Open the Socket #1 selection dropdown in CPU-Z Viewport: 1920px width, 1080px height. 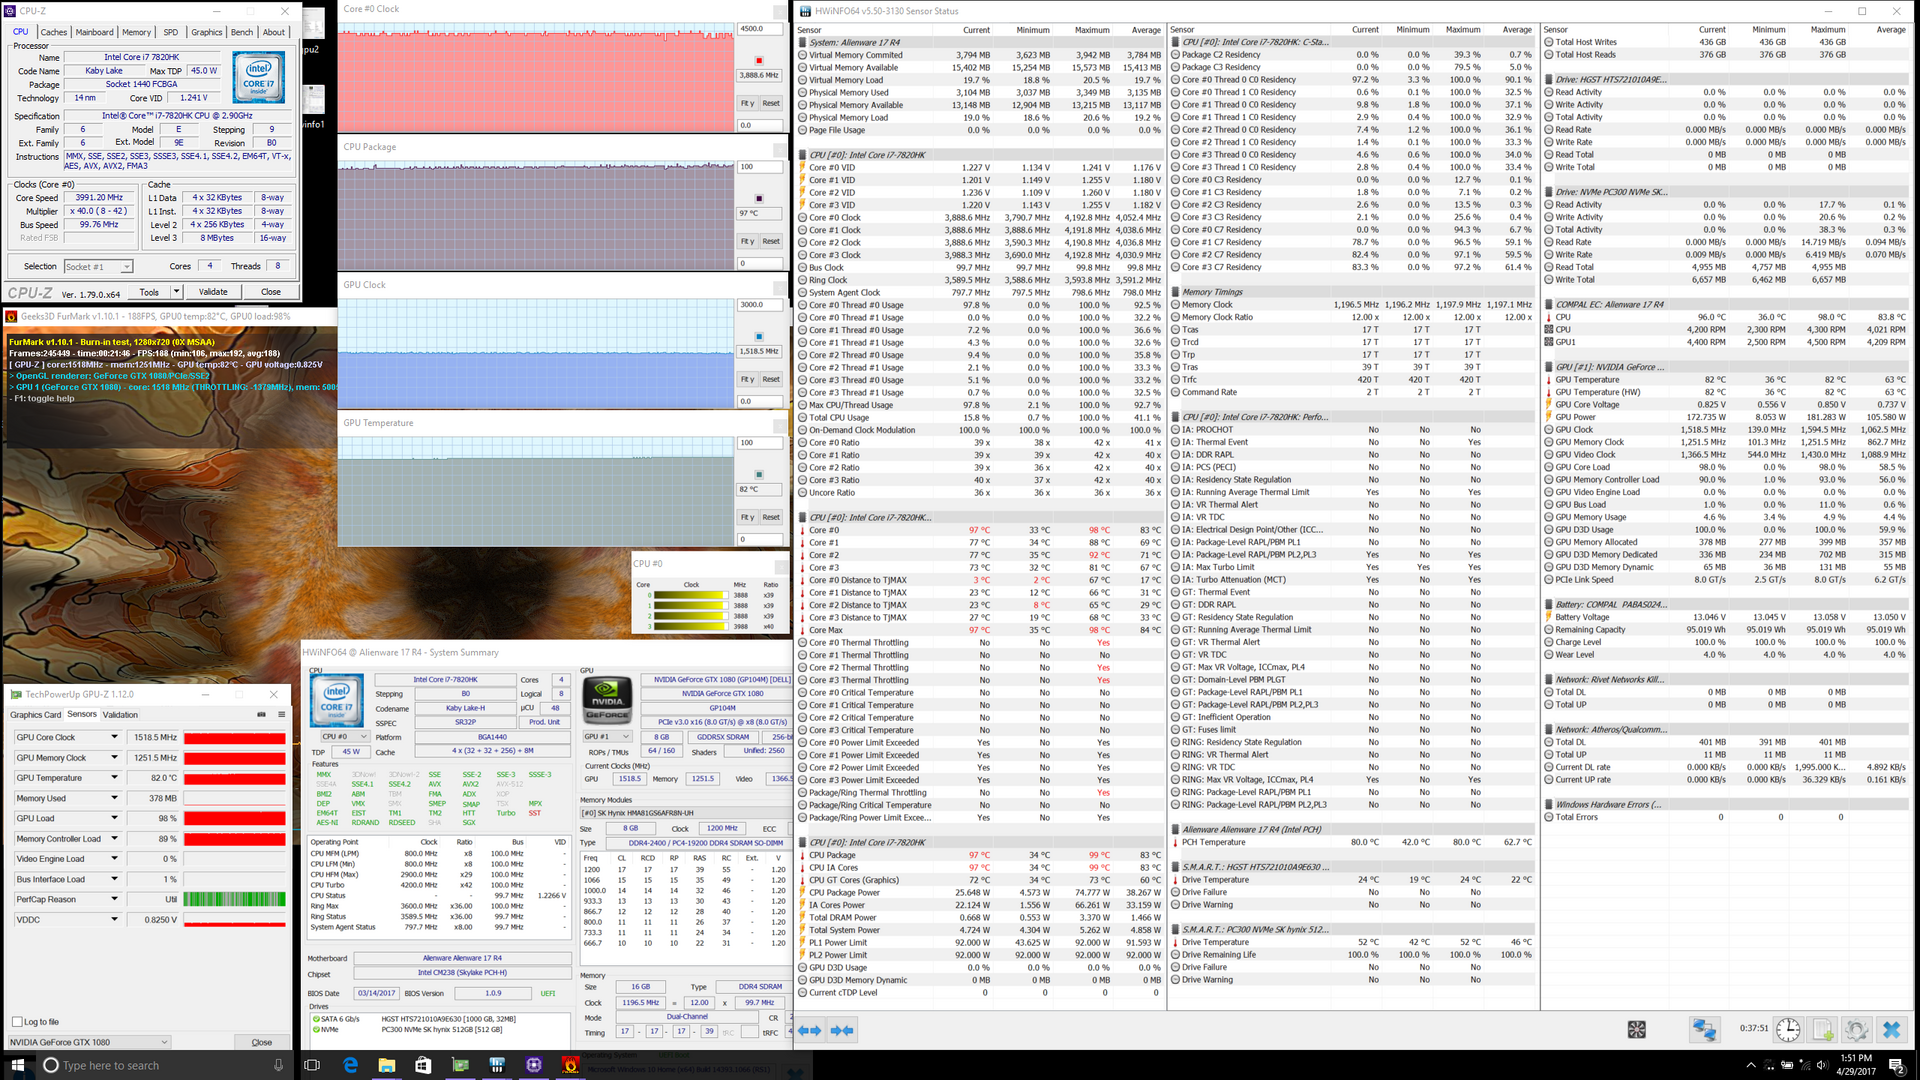click(x=98, y=267)
